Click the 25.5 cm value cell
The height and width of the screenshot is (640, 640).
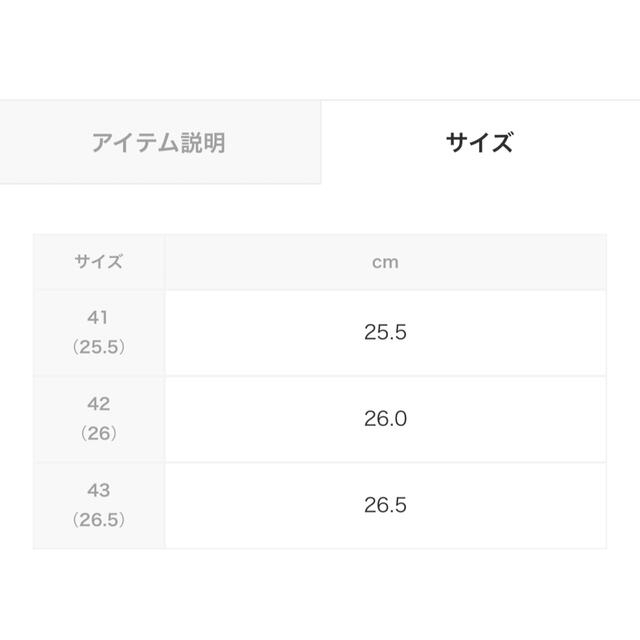tap(385, 333)
